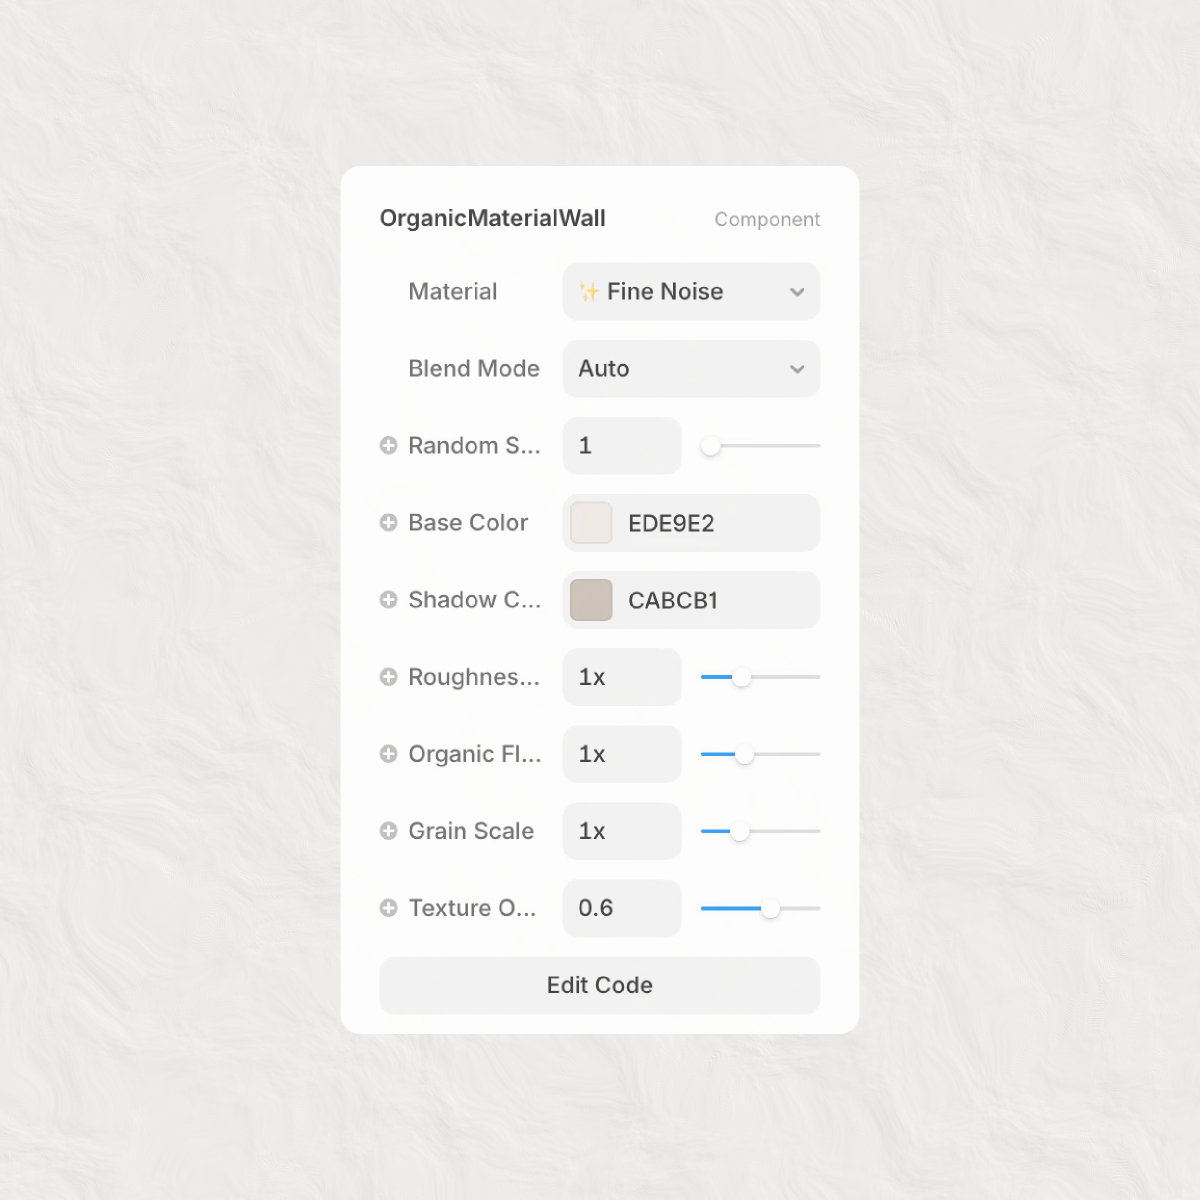Screen dimensions: 1200x1200
Task: Click the Random Seed value field
Action: (622, 446)
